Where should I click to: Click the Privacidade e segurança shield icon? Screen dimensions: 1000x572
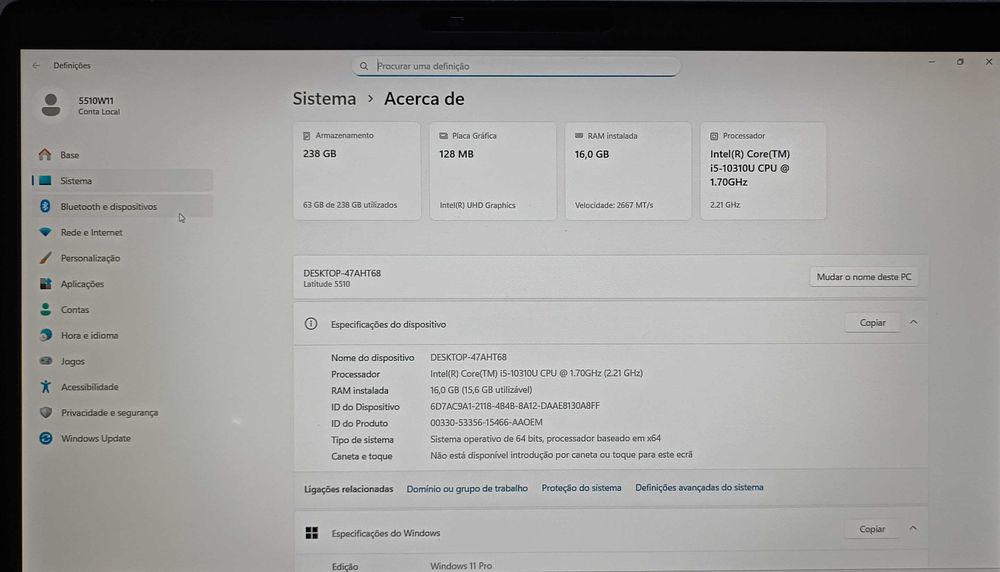coord(45,413)
